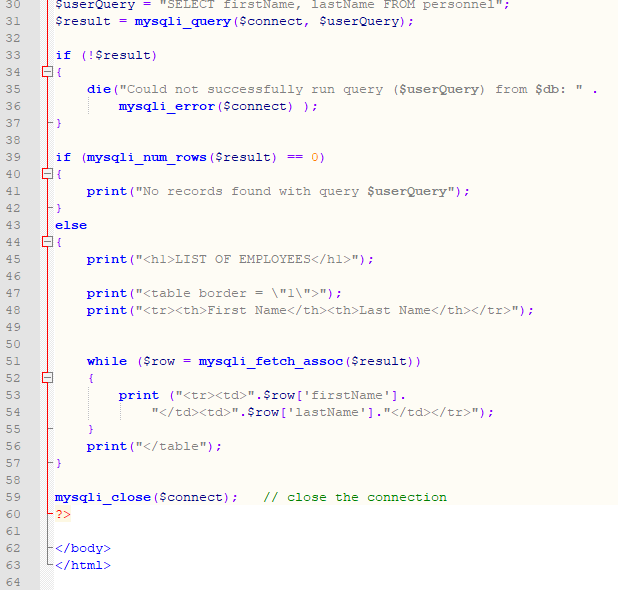Click the closing table print string

171,446
